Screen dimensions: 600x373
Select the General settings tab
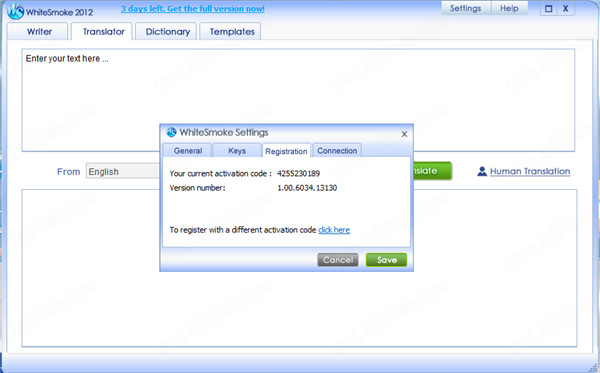(x=188, y=151)
